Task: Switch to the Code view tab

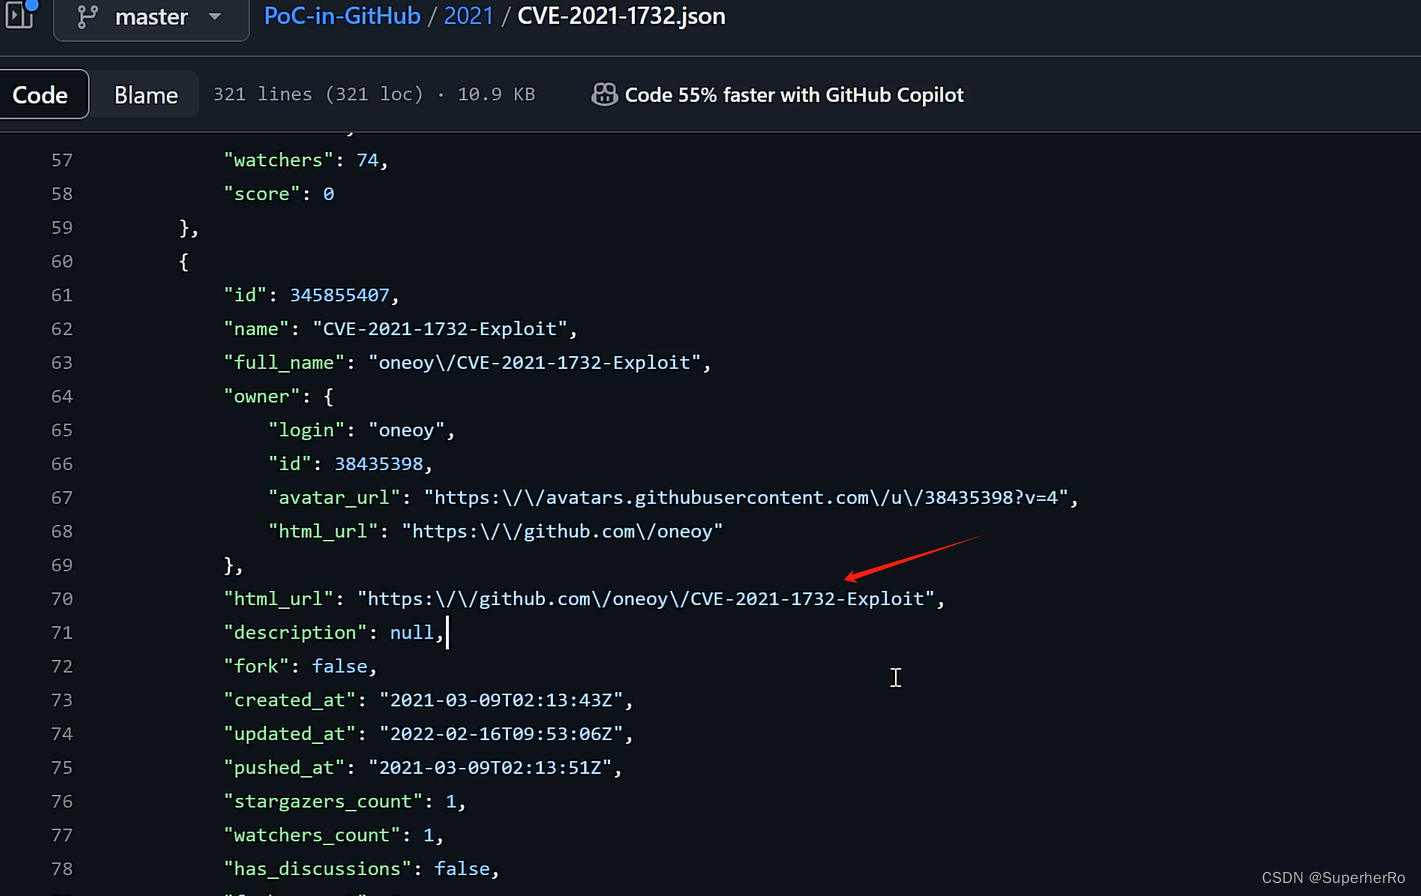Action: 41,95
